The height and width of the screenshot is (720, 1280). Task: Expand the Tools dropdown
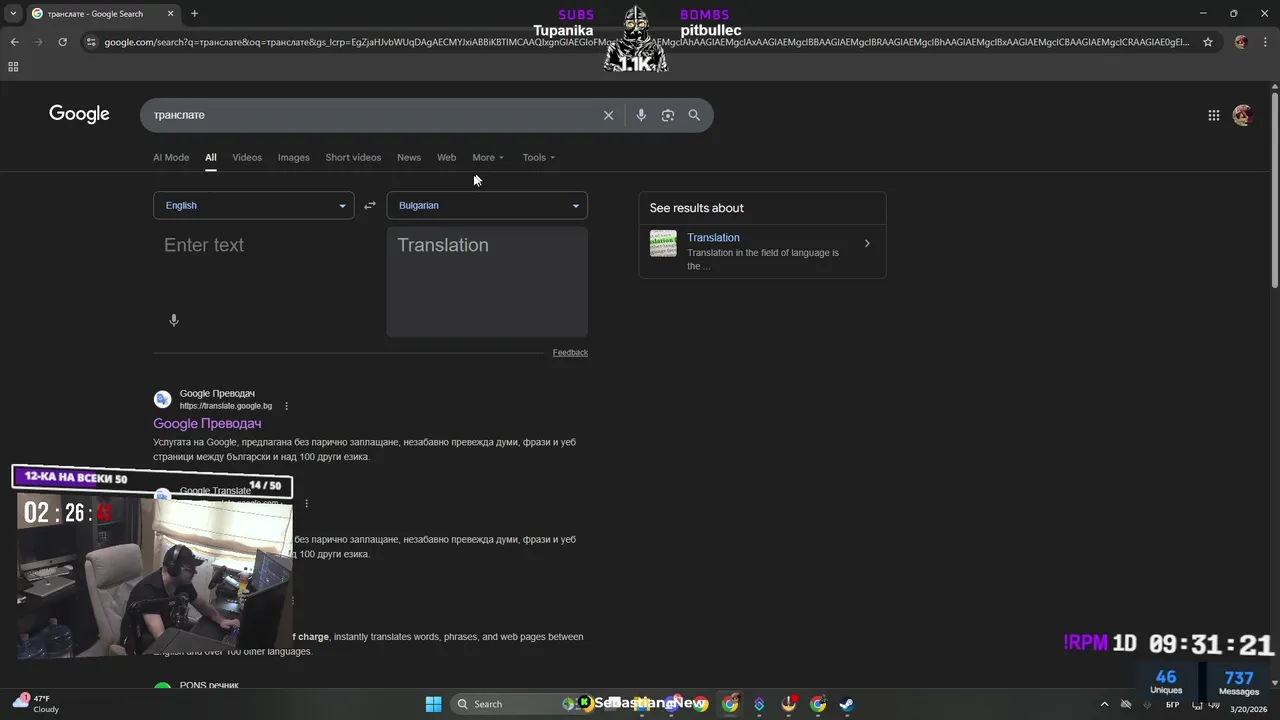click(538, 157)
